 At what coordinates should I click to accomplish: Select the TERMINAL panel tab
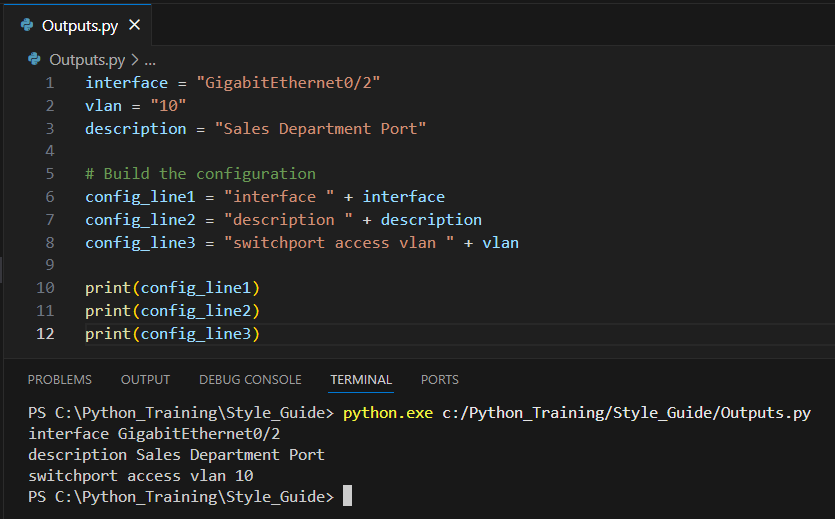361,380
